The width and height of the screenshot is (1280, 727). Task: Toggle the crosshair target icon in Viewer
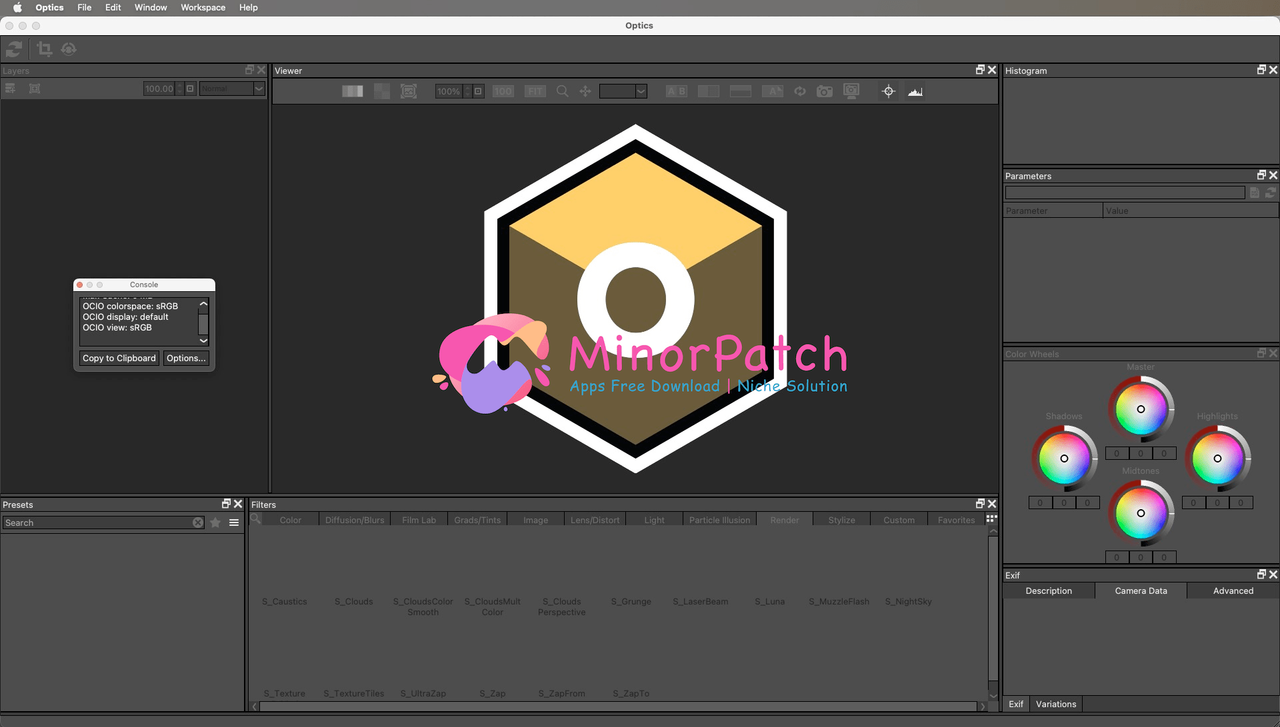click(888, 91)
